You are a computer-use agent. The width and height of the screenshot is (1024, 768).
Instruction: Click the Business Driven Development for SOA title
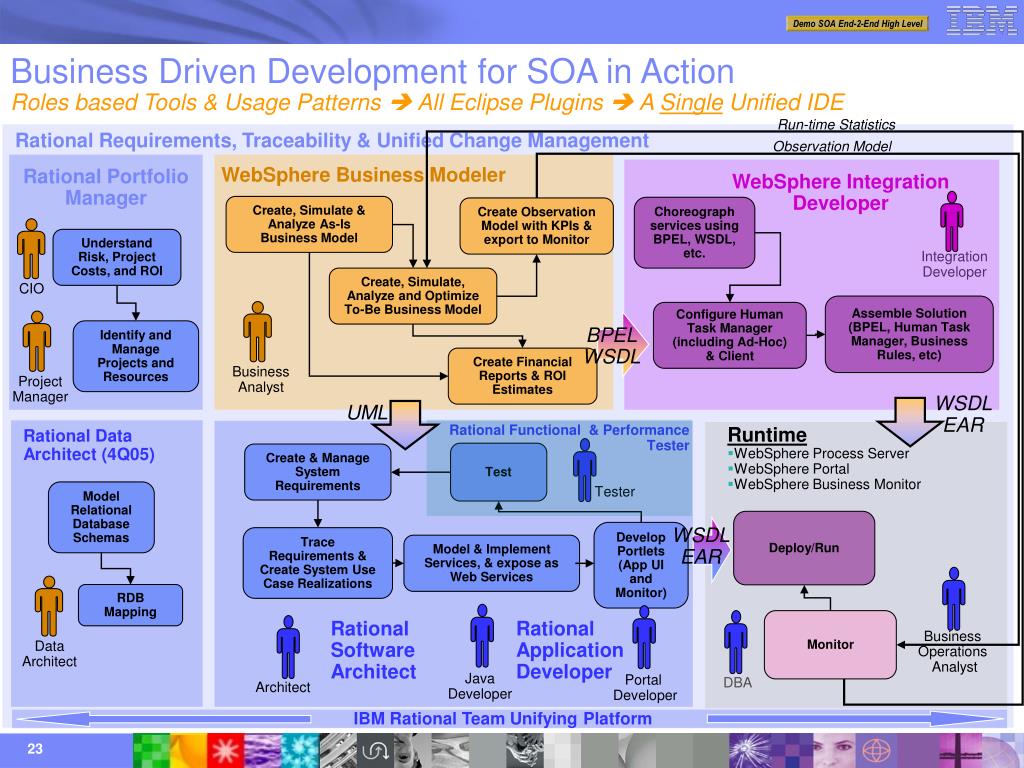[x=373, y=72]
